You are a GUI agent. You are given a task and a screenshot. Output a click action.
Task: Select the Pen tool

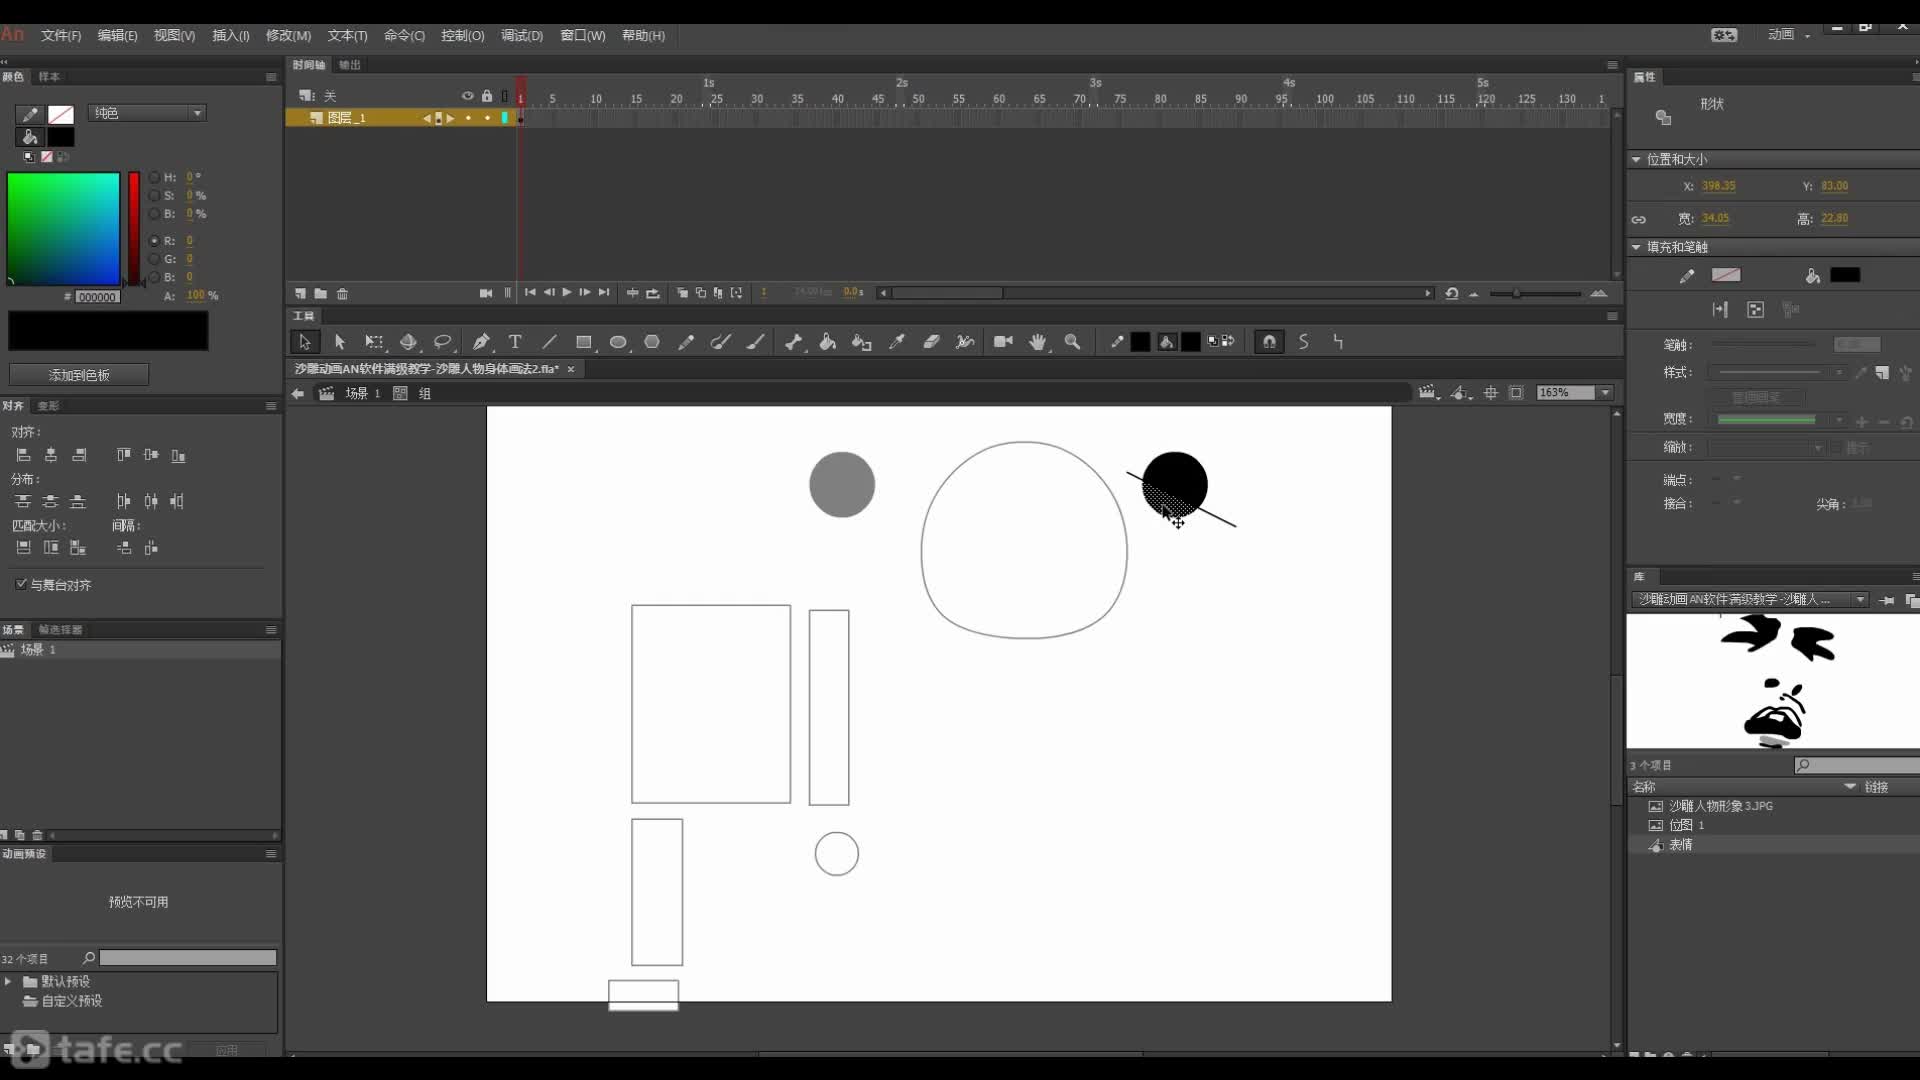pyautogui.click(x=481, y=342)
